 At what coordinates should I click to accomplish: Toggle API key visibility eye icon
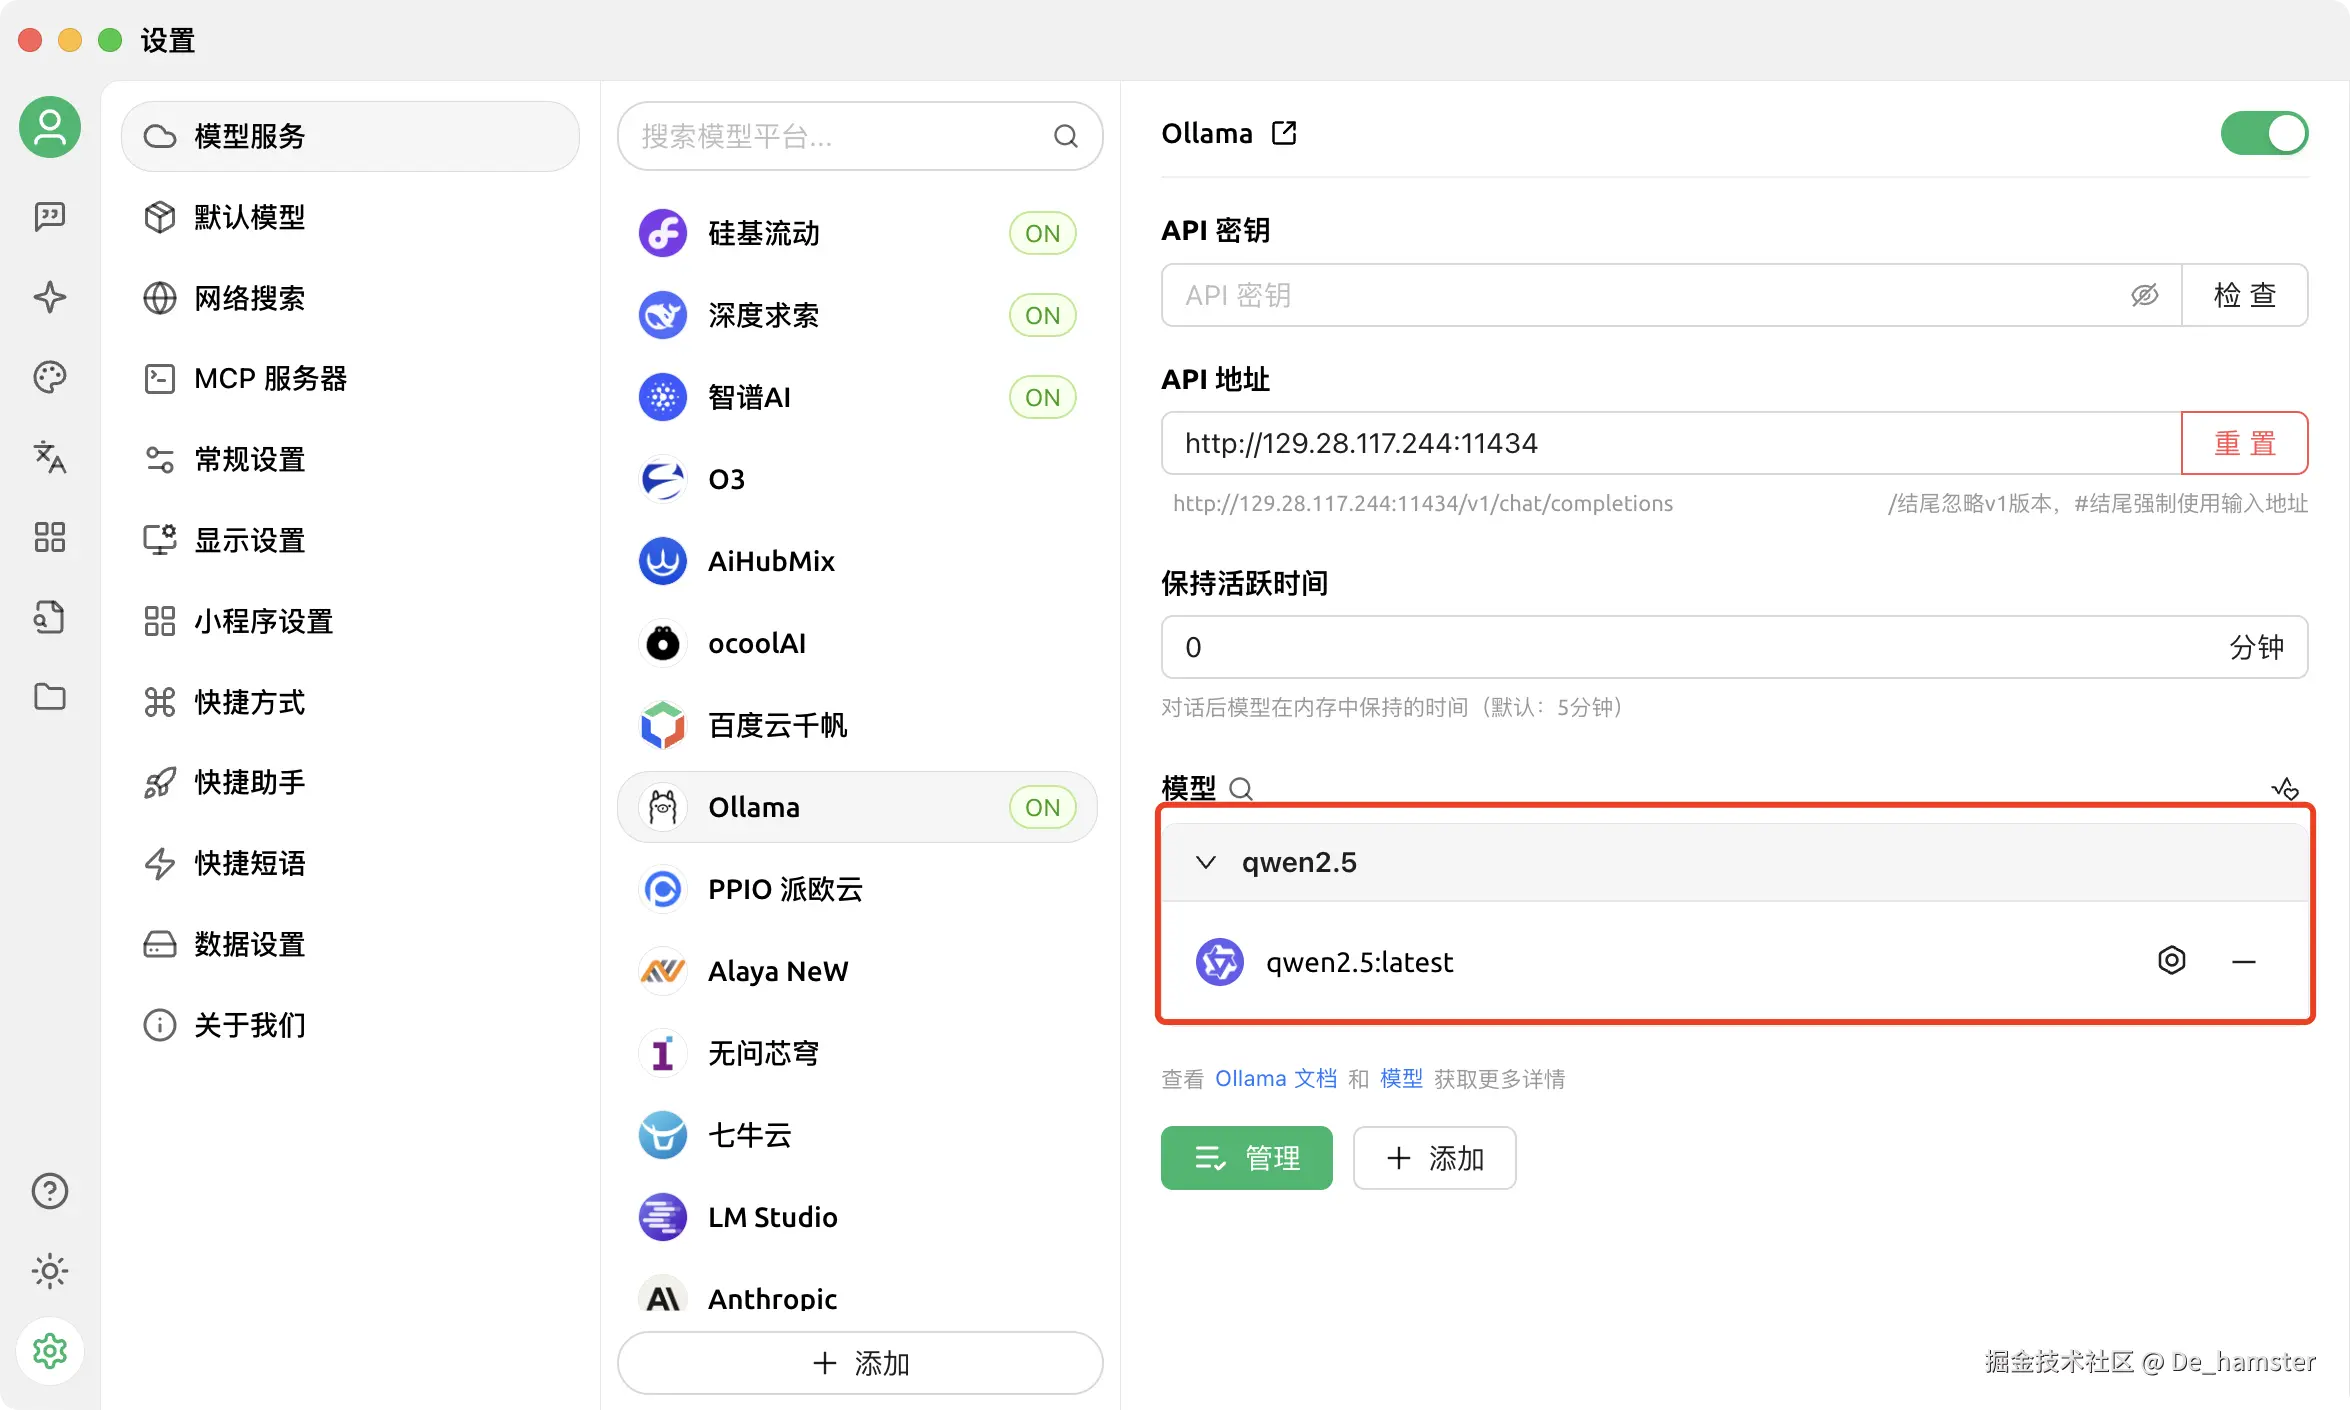[x=2144, y=295]
